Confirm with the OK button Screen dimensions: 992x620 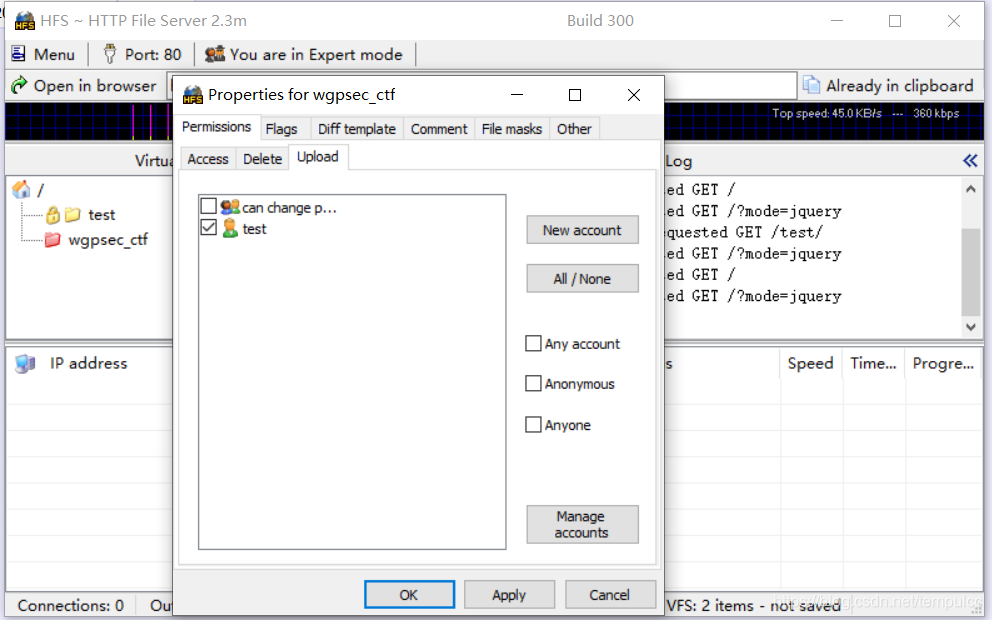pyautogui.click(x=409, y=595)
